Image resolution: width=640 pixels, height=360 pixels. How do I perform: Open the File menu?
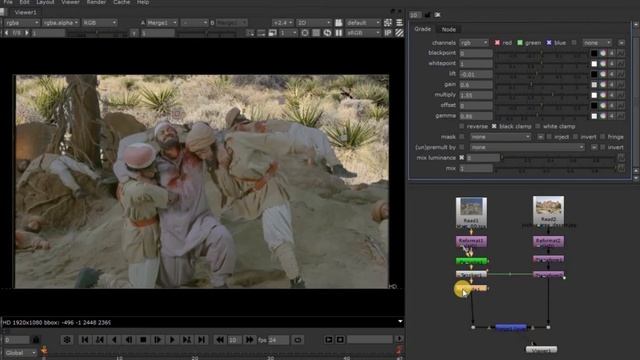tap(8, 2)
